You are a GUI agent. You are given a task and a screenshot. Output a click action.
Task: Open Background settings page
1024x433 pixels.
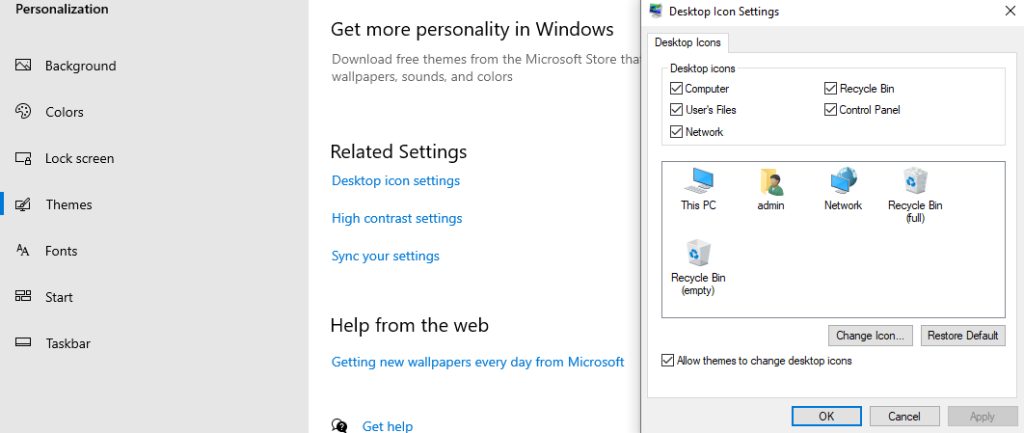(x=80, y=65)
